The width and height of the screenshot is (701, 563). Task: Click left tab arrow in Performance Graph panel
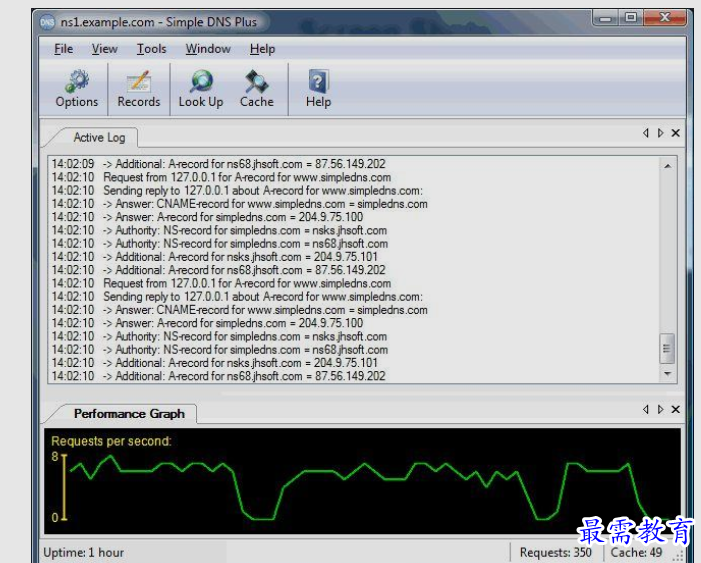[x=646, y=409]
